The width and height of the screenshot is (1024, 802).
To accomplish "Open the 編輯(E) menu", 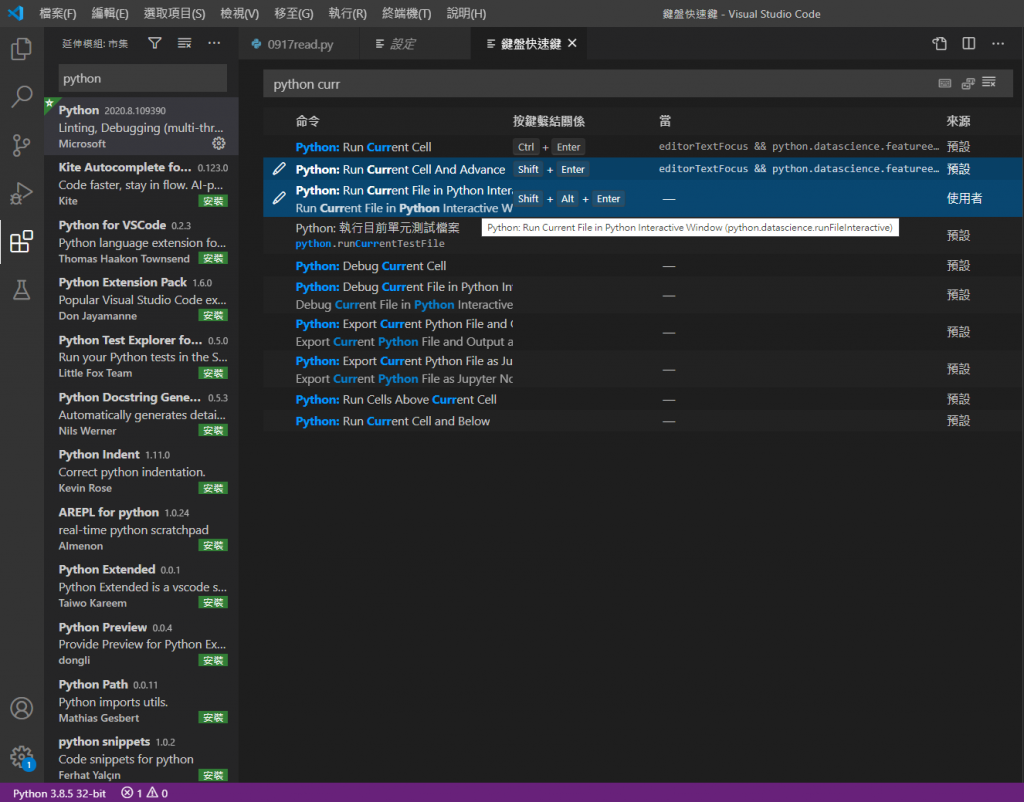I will [110, 14].
